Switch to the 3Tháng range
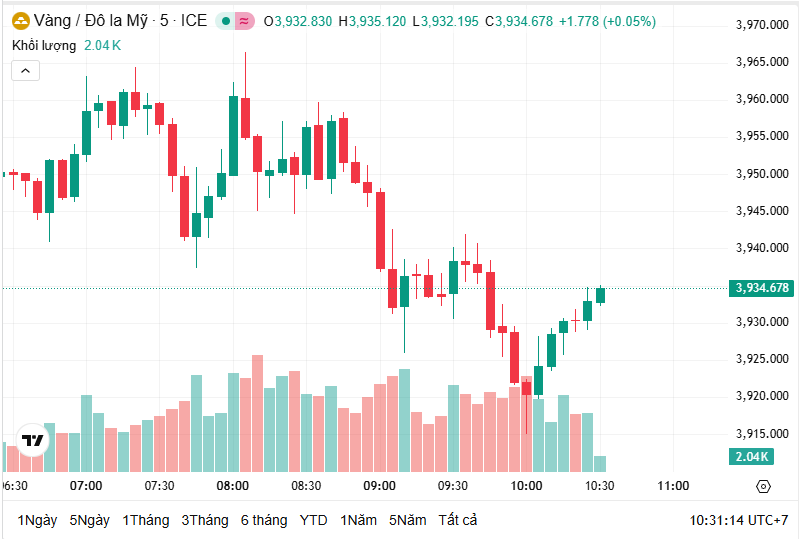Image resolution: width=799 pixels, height=539 pixels. click(205, 520)
